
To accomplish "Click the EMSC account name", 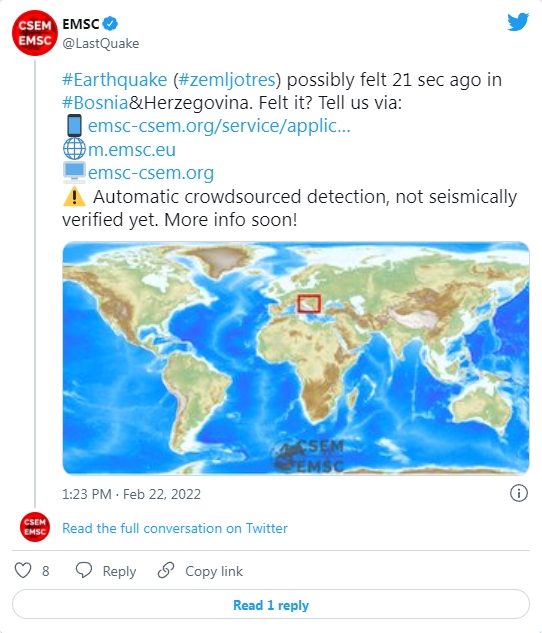I will coord(81,24).
